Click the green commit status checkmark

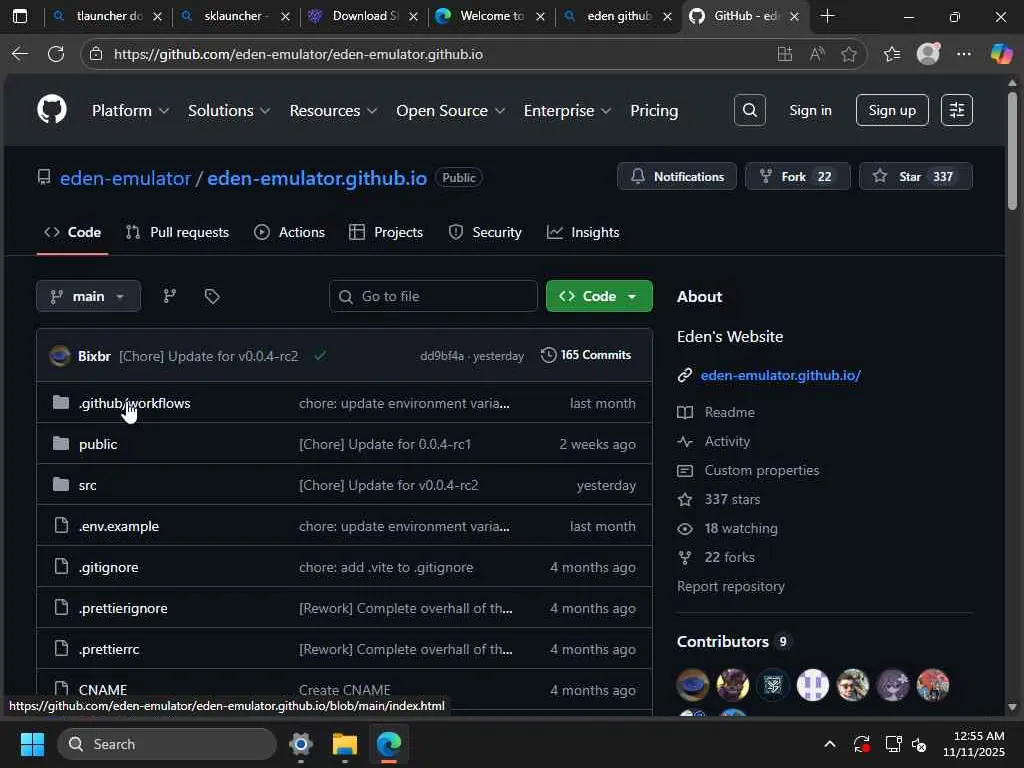coord(320,356)
